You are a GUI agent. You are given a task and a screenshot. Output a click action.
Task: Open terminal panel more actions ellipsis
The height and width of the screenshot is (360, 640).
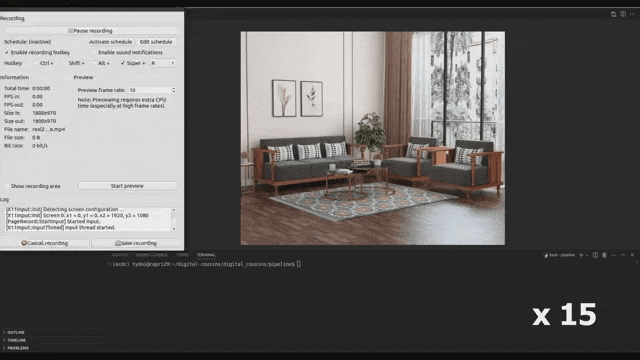click(613, 255)
